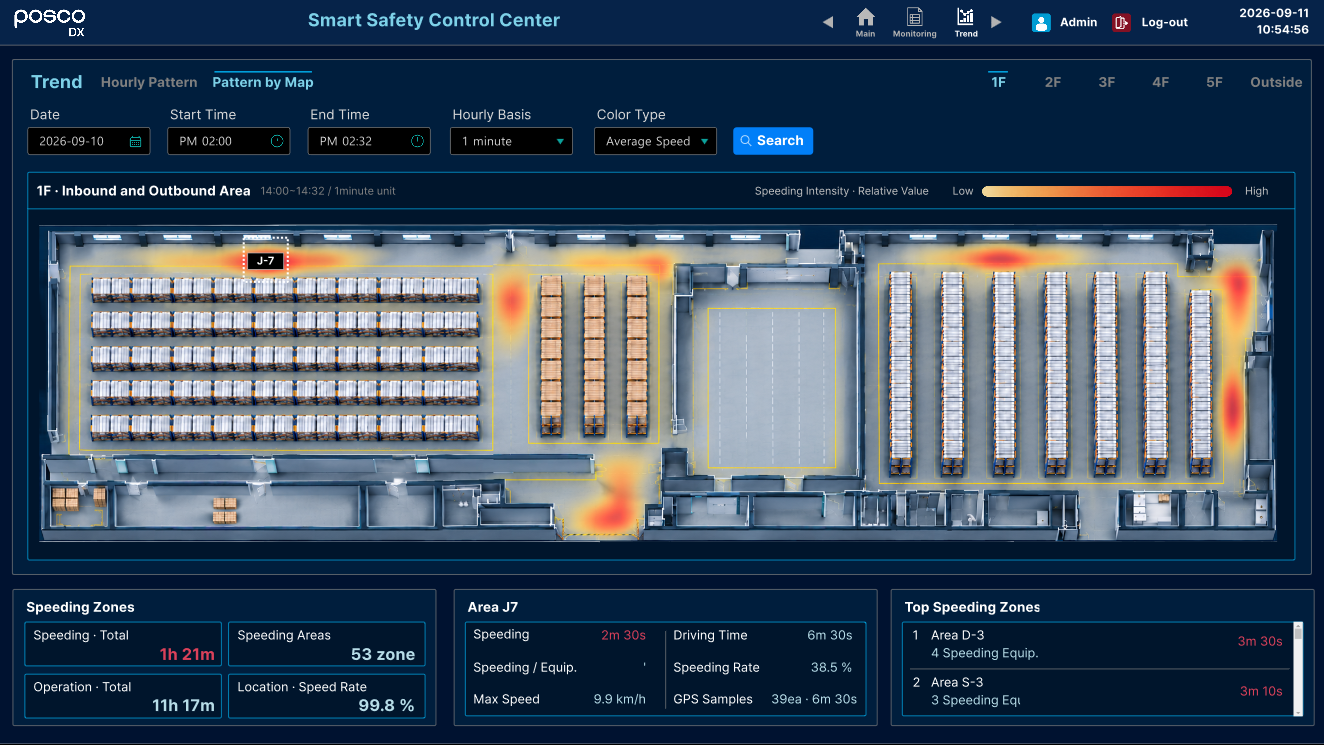This screenshot has height=745, width=1324.
Task: Select Area D-3 in Top Speeding Zones
Action: pos(1097,643)
